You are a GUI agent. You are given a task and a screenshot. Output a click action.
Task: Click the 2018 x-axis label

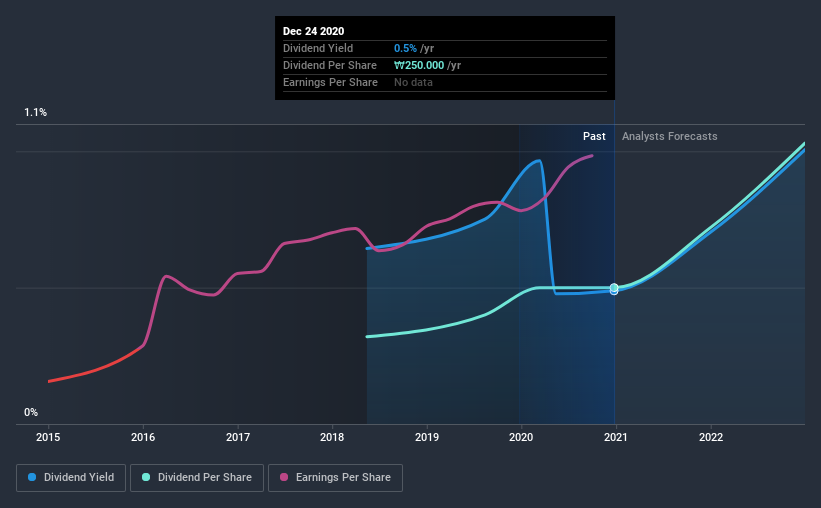[x=332, y=437]
